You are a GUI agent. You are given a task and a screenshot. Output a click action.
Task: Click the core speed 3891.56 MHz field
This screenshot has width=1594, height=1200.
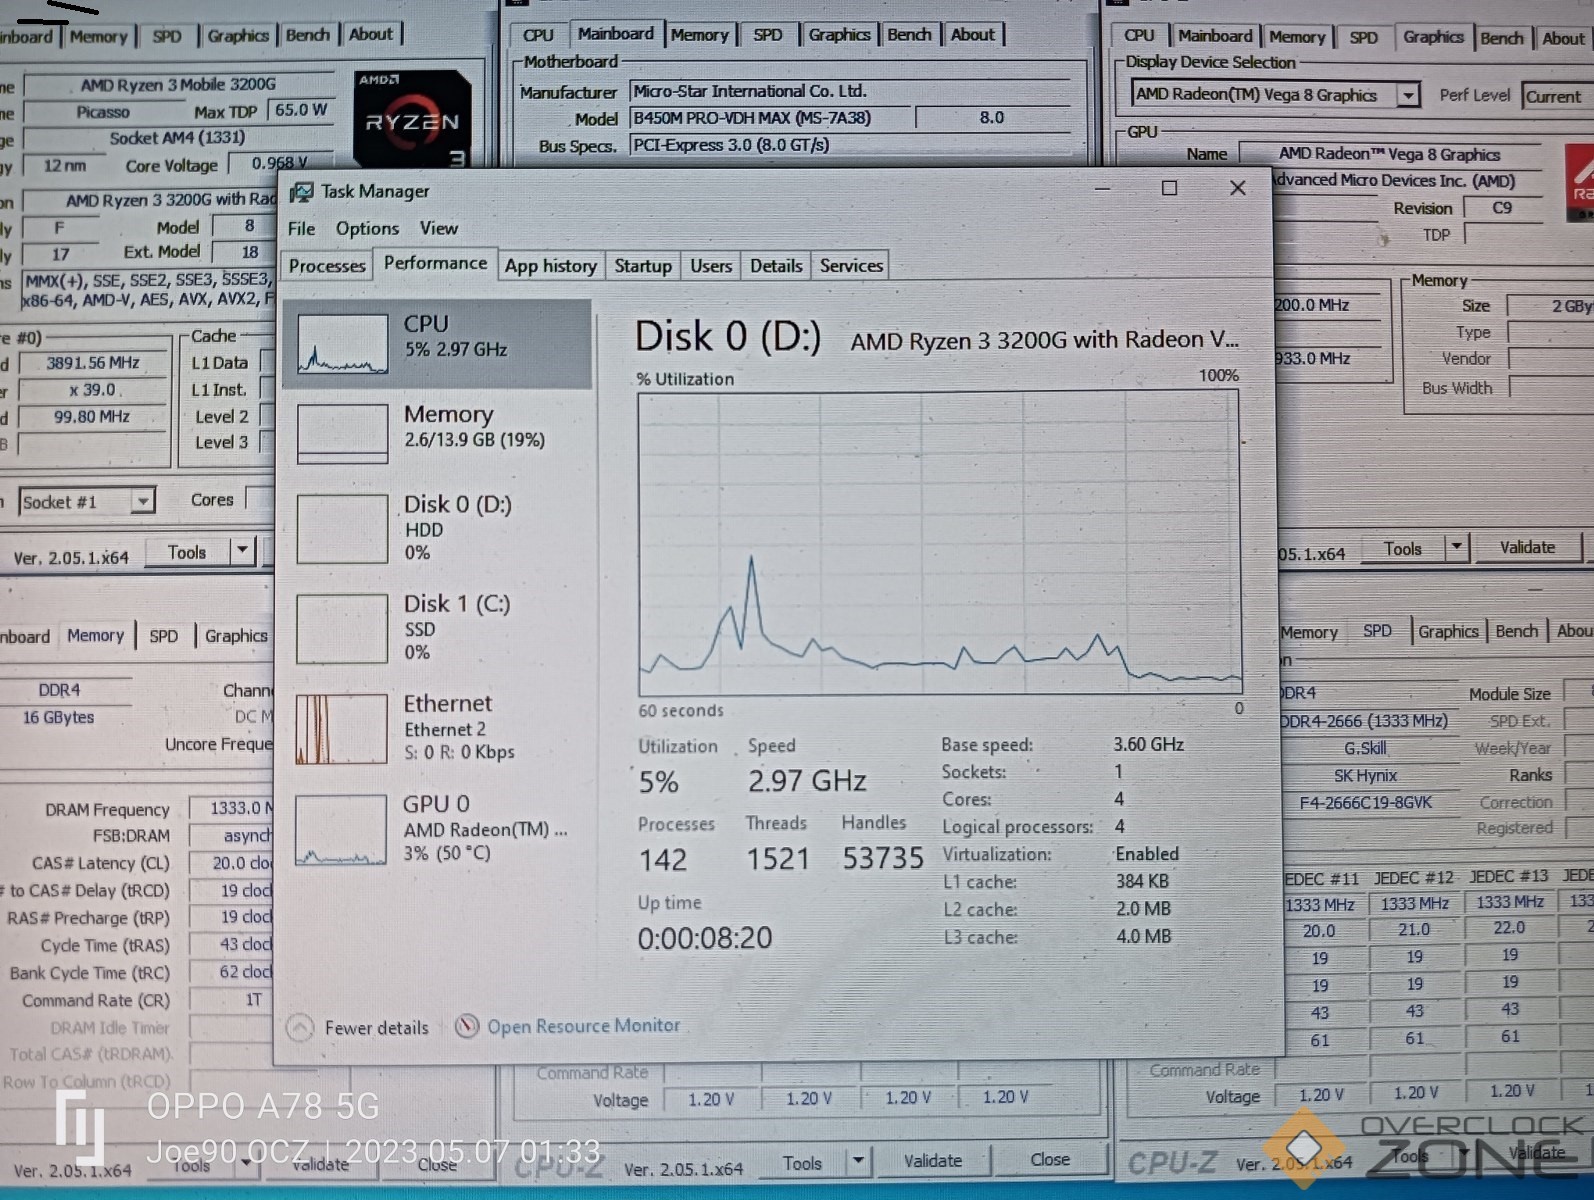(93, 363)
